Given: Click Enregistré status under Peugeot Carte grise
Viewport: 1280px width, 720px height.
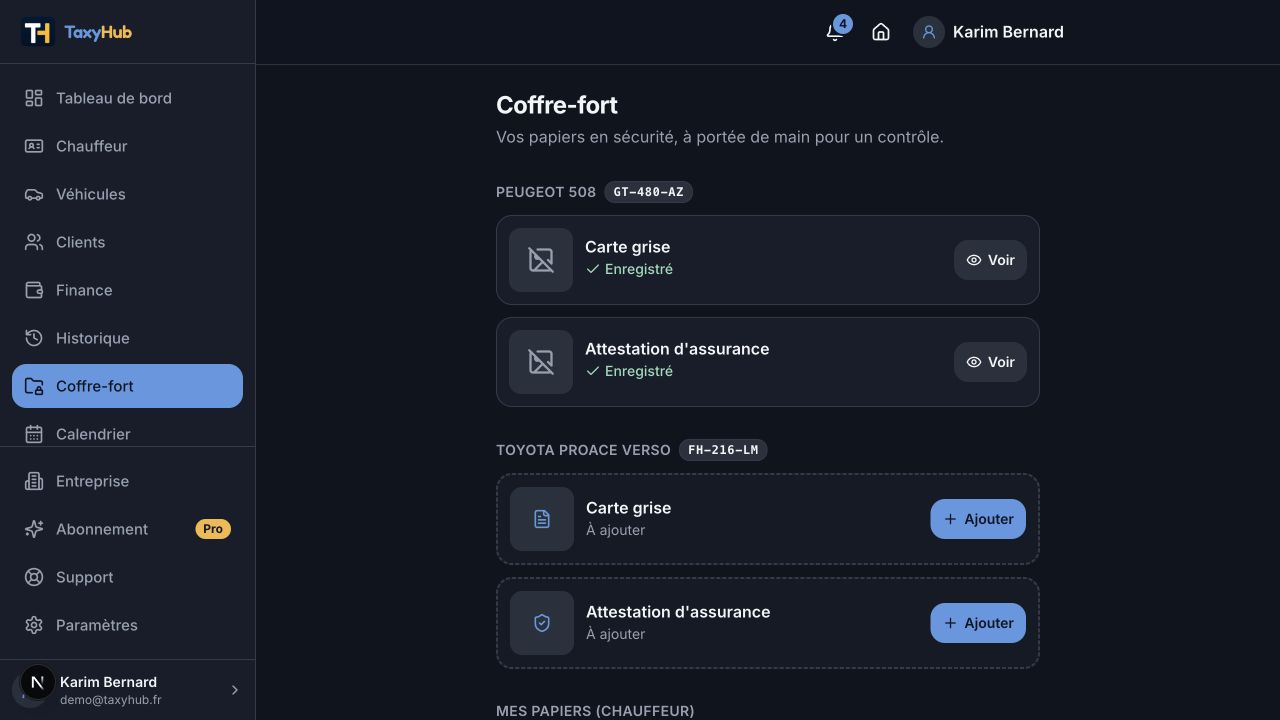Looking at the screenshot, I should (629, 269).
